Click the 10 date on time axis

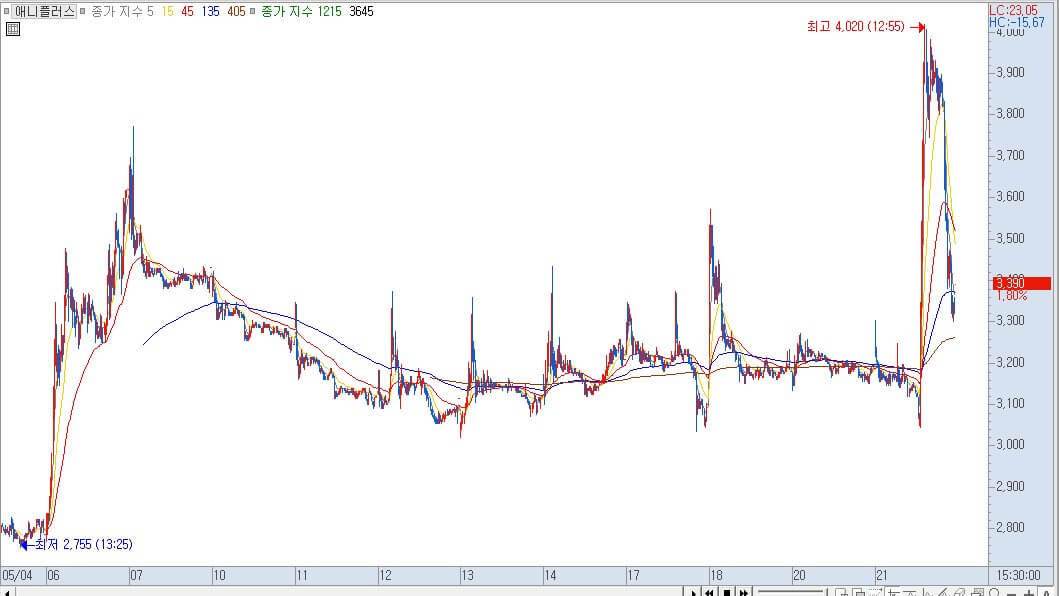coord(219,576)
